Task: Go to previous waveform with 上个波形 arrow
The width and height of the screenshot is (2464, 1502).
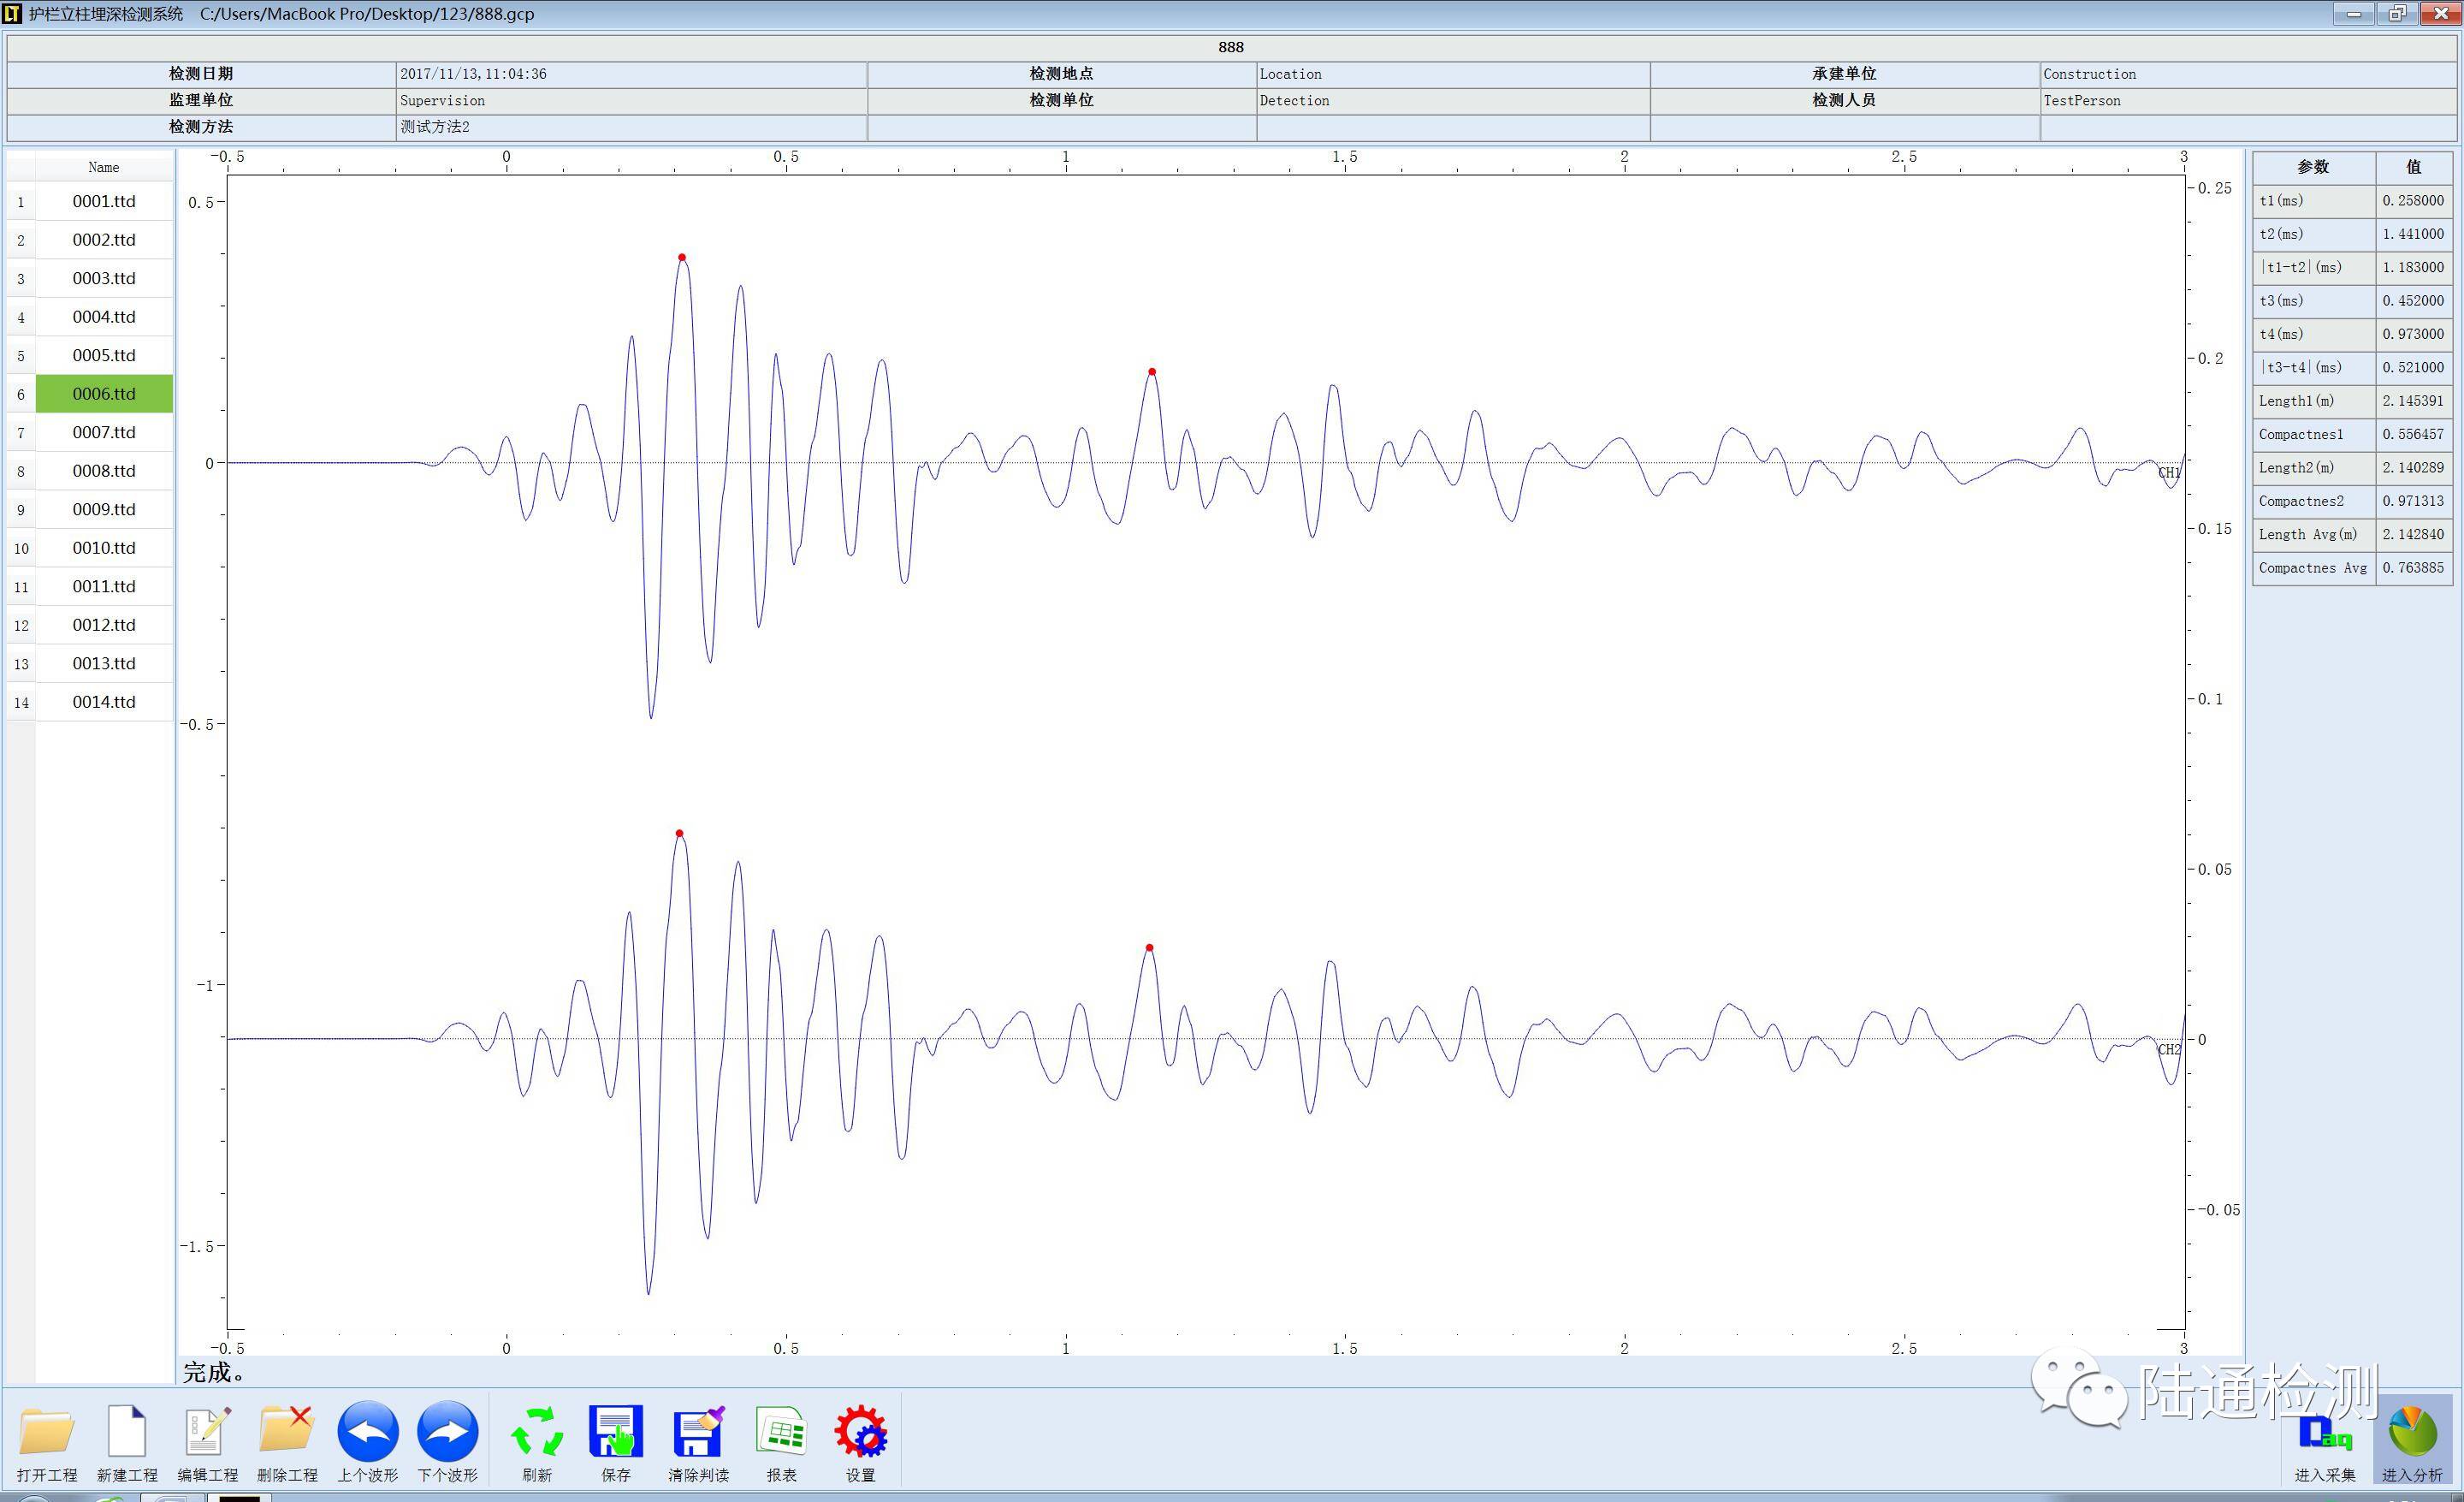Action: [x=367, y=1431]
